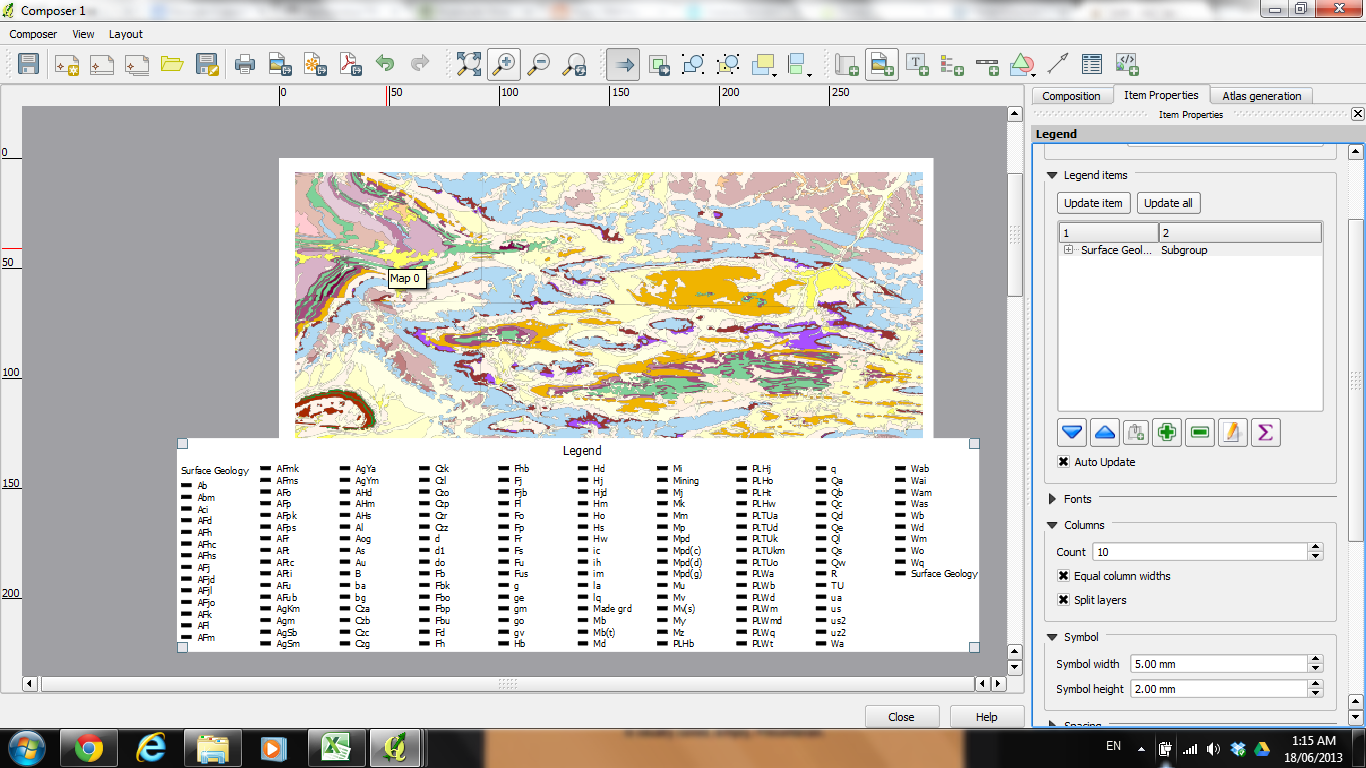
Task: Toggle Equal column widths checkbox
Action: 1064,576
